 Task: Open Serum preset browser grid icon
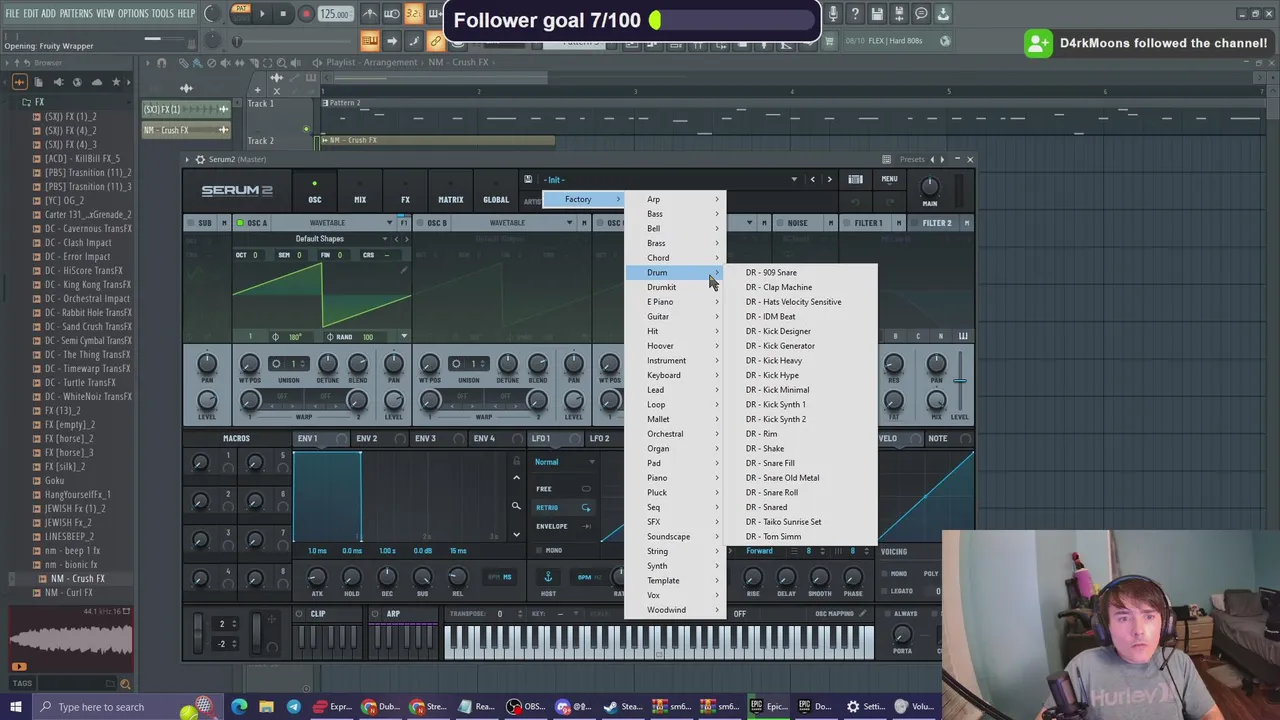pos(855,179)
